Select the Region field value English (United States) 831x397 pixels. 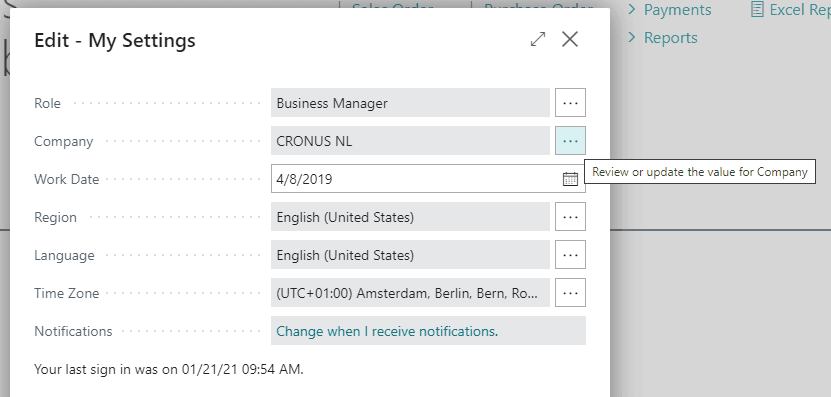(x=410, y=217)
